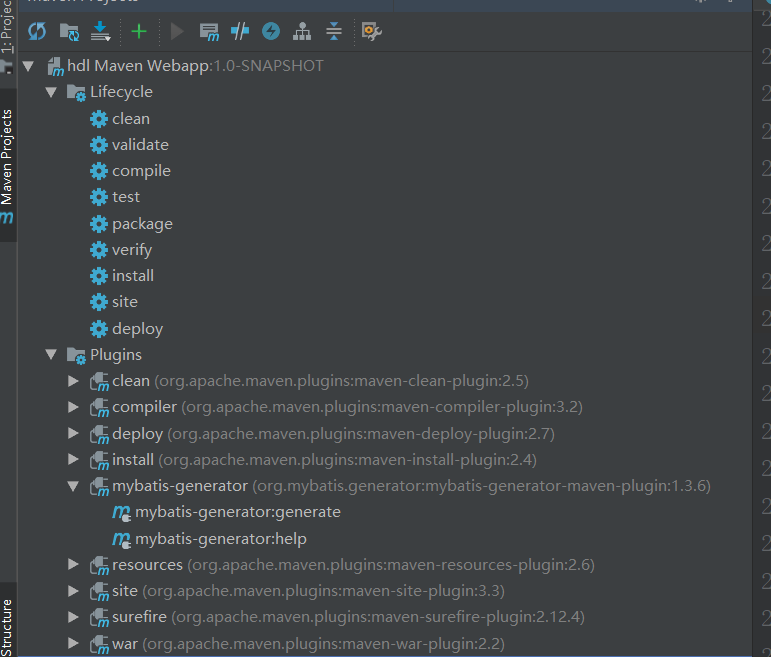Show Maven dependencies diagram icon
Image resolution: width=771 pixels, height=657 pixels.
302,32
